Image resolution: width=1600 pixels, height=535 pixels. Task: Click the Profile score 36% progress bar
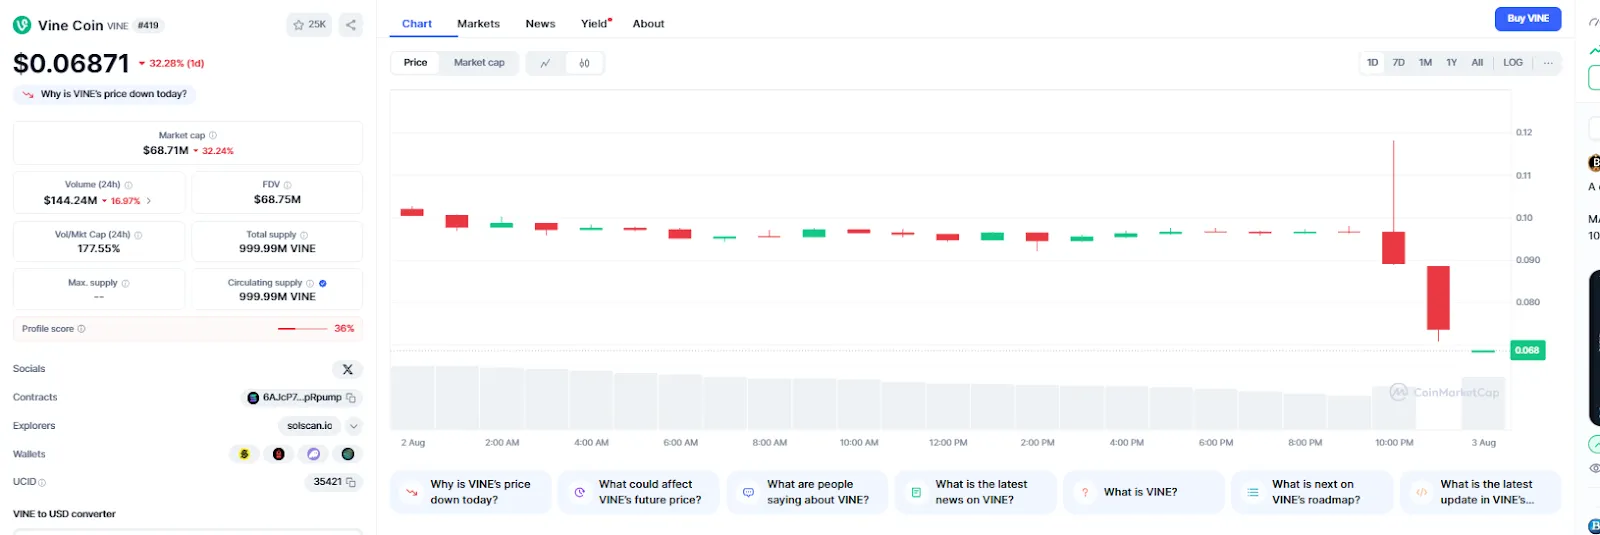[303, 329]
